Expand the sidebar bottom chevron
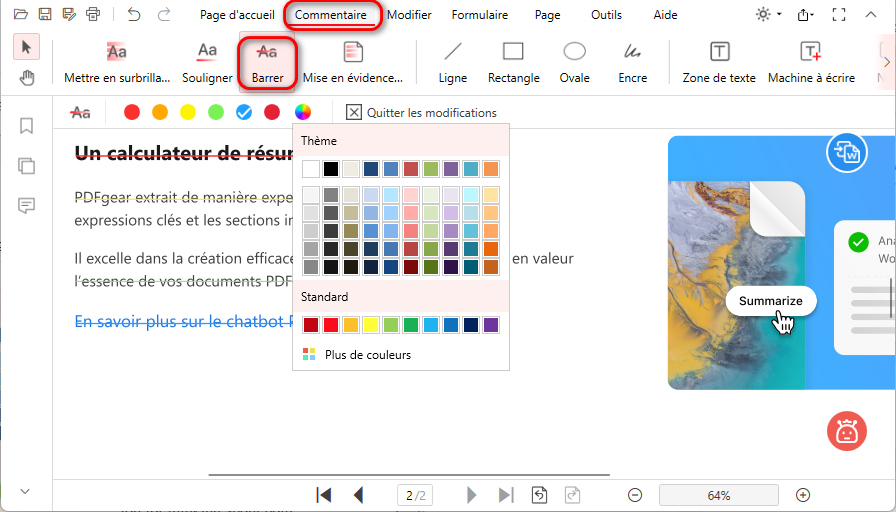Image resolution: width=896 pixels, height=512 pixels. click(x=25, y=491)
